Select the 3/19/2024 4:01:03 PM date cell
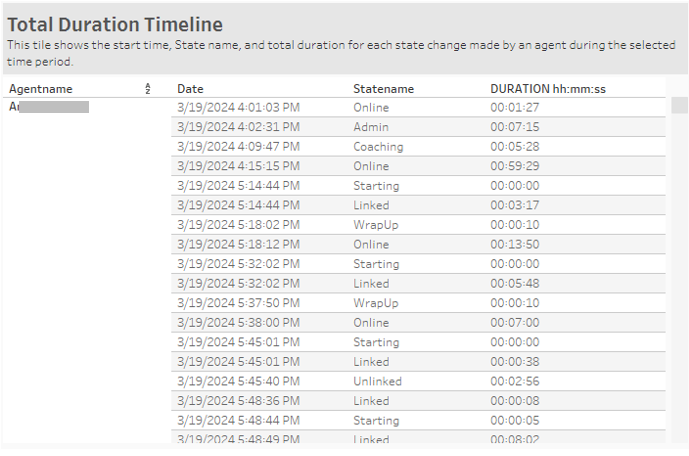This screenshot has width=689, height=456. click(238, 107)
